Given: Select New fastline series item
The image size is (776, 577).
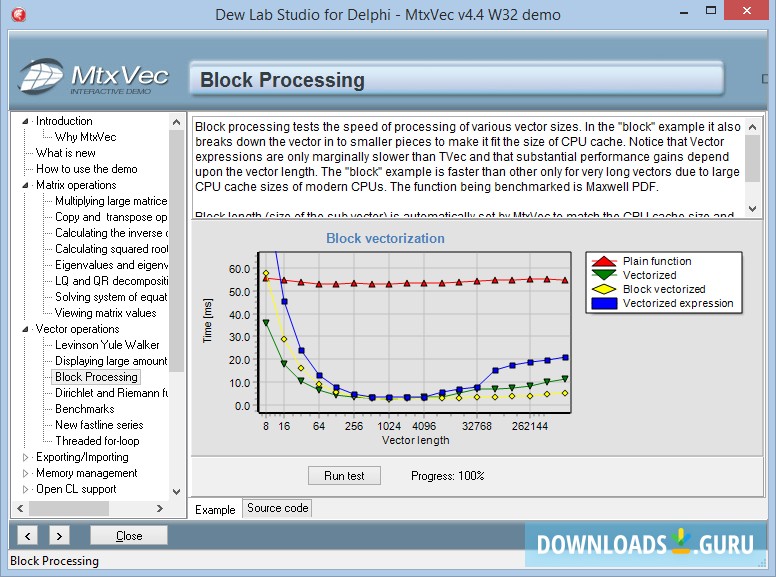Looking at the screenshot, I should coord(99,425).
